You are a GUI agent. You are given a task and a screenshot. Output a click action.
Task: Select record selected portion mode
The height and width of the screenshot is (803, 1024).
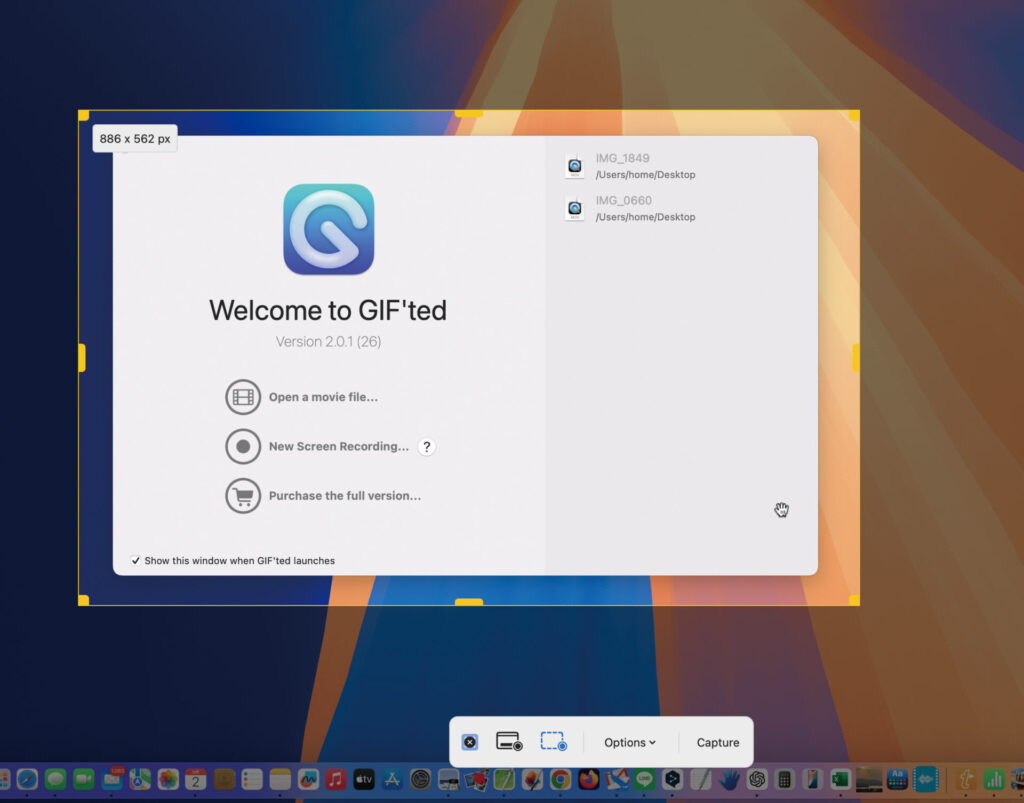point(553,742)
